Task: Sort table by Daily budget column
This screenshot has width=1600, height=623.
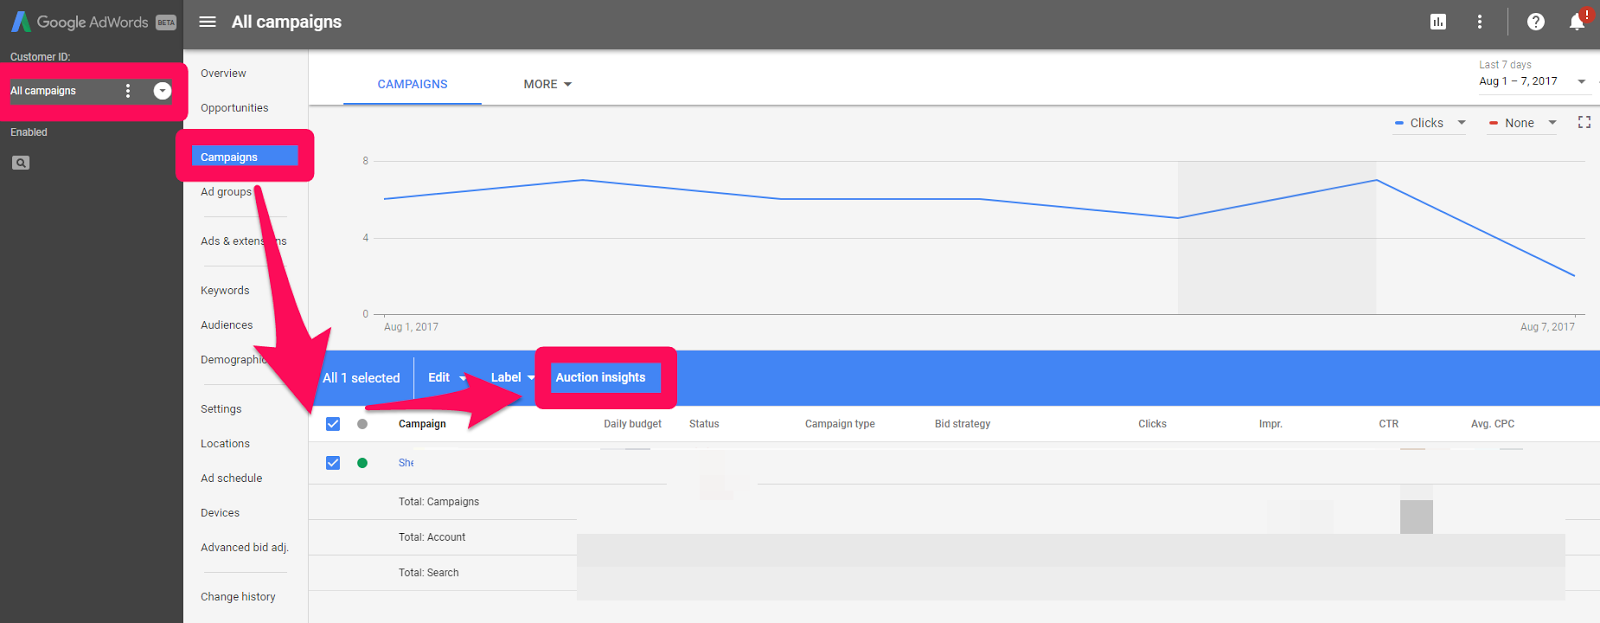Action: tap(633, 424)
